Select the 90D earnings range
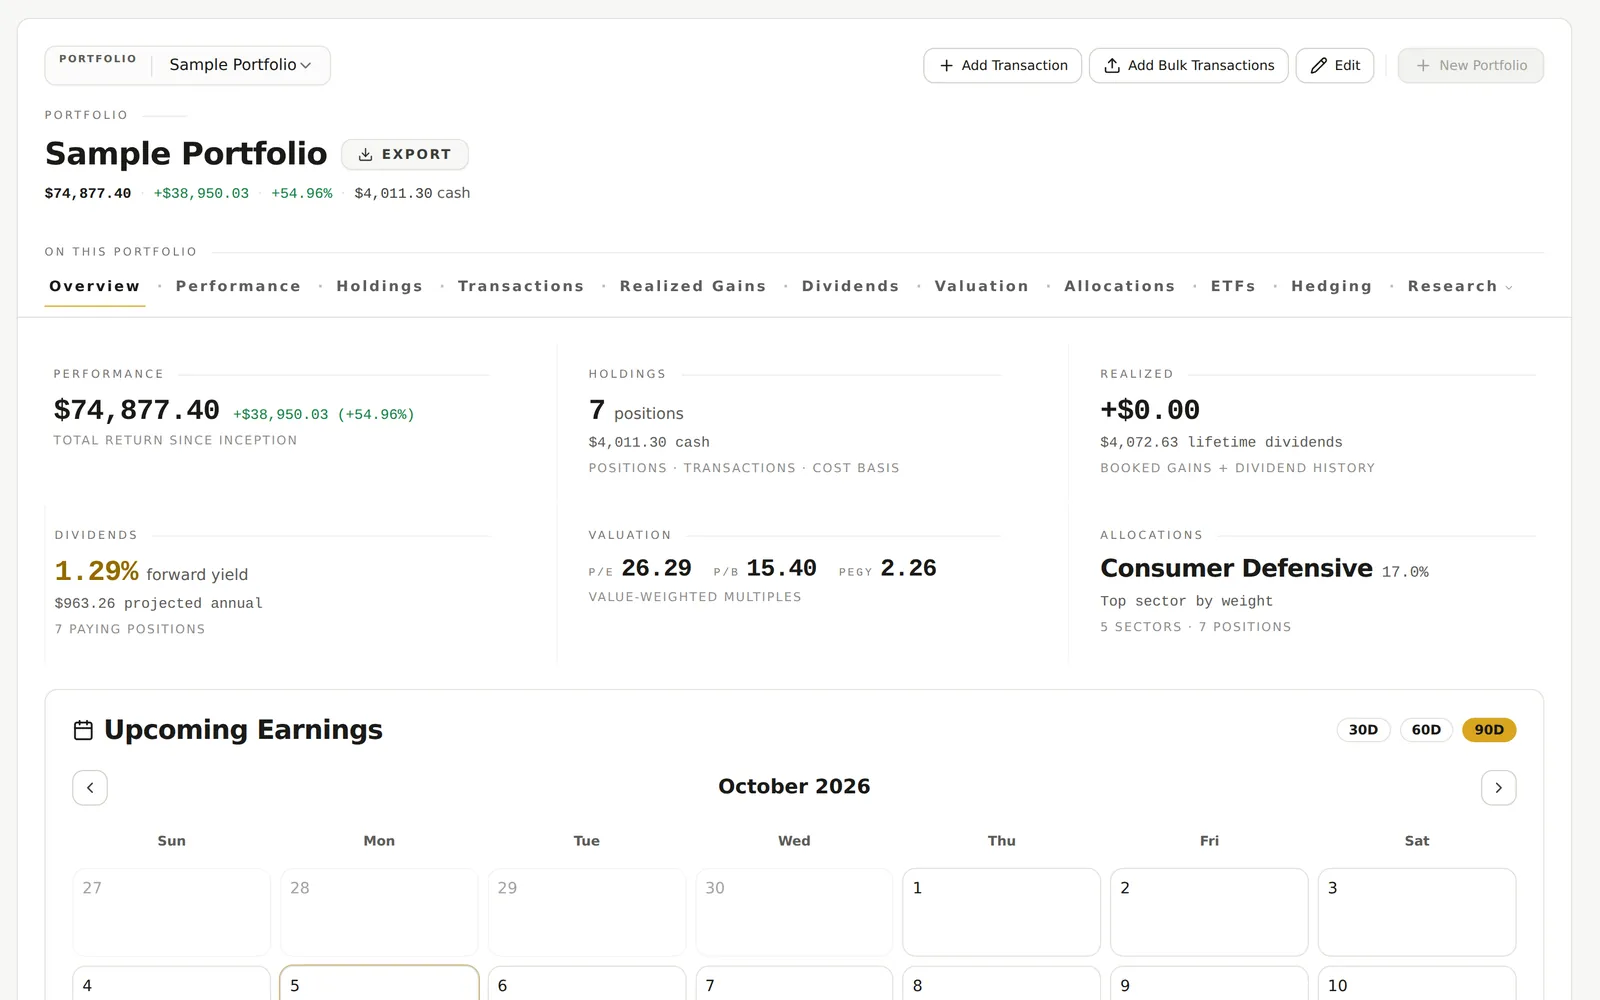The image size is (1600, 1000). pyautogui.click(x=1489, y=730)
